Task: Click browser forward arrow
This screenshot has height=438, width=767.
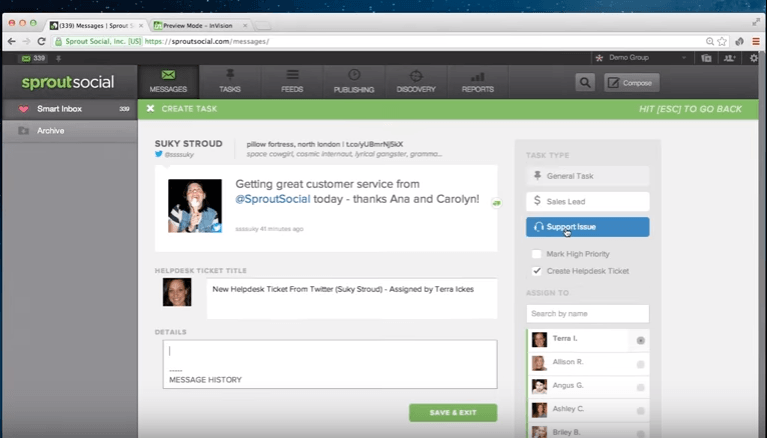Action: point(26,42)
